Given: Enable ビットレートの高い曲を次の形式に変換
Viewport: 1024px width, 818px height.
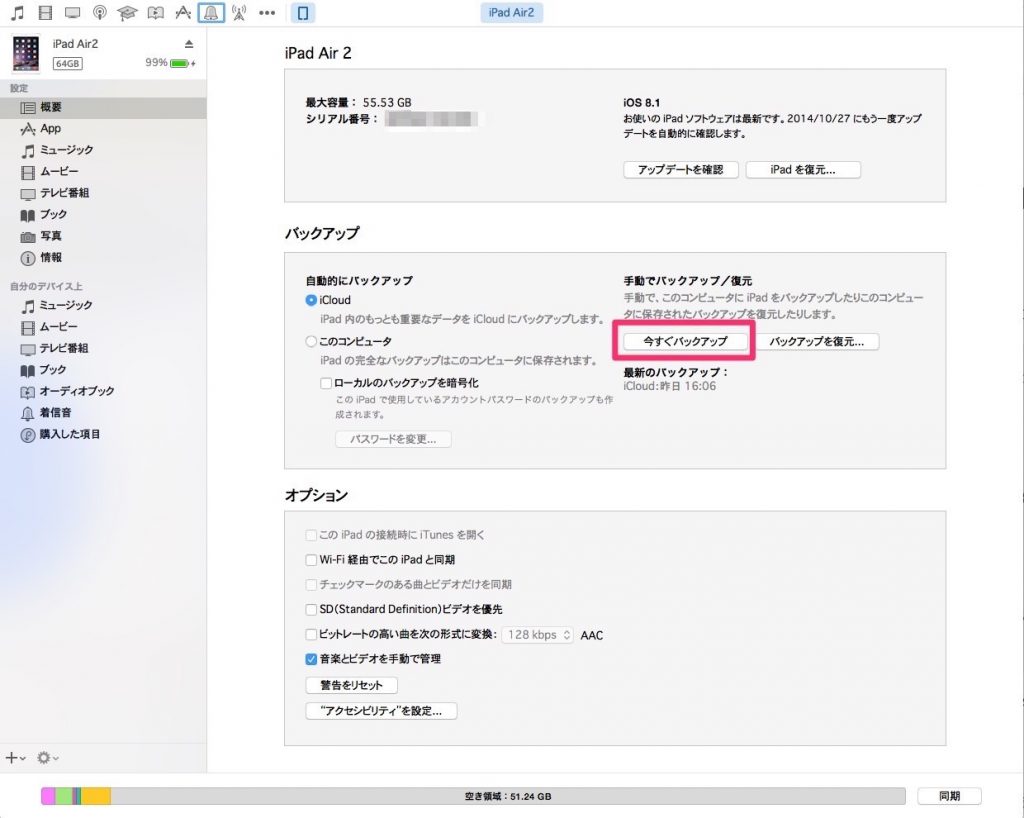Looking at the screenshot, I should (x=312, y=635).
